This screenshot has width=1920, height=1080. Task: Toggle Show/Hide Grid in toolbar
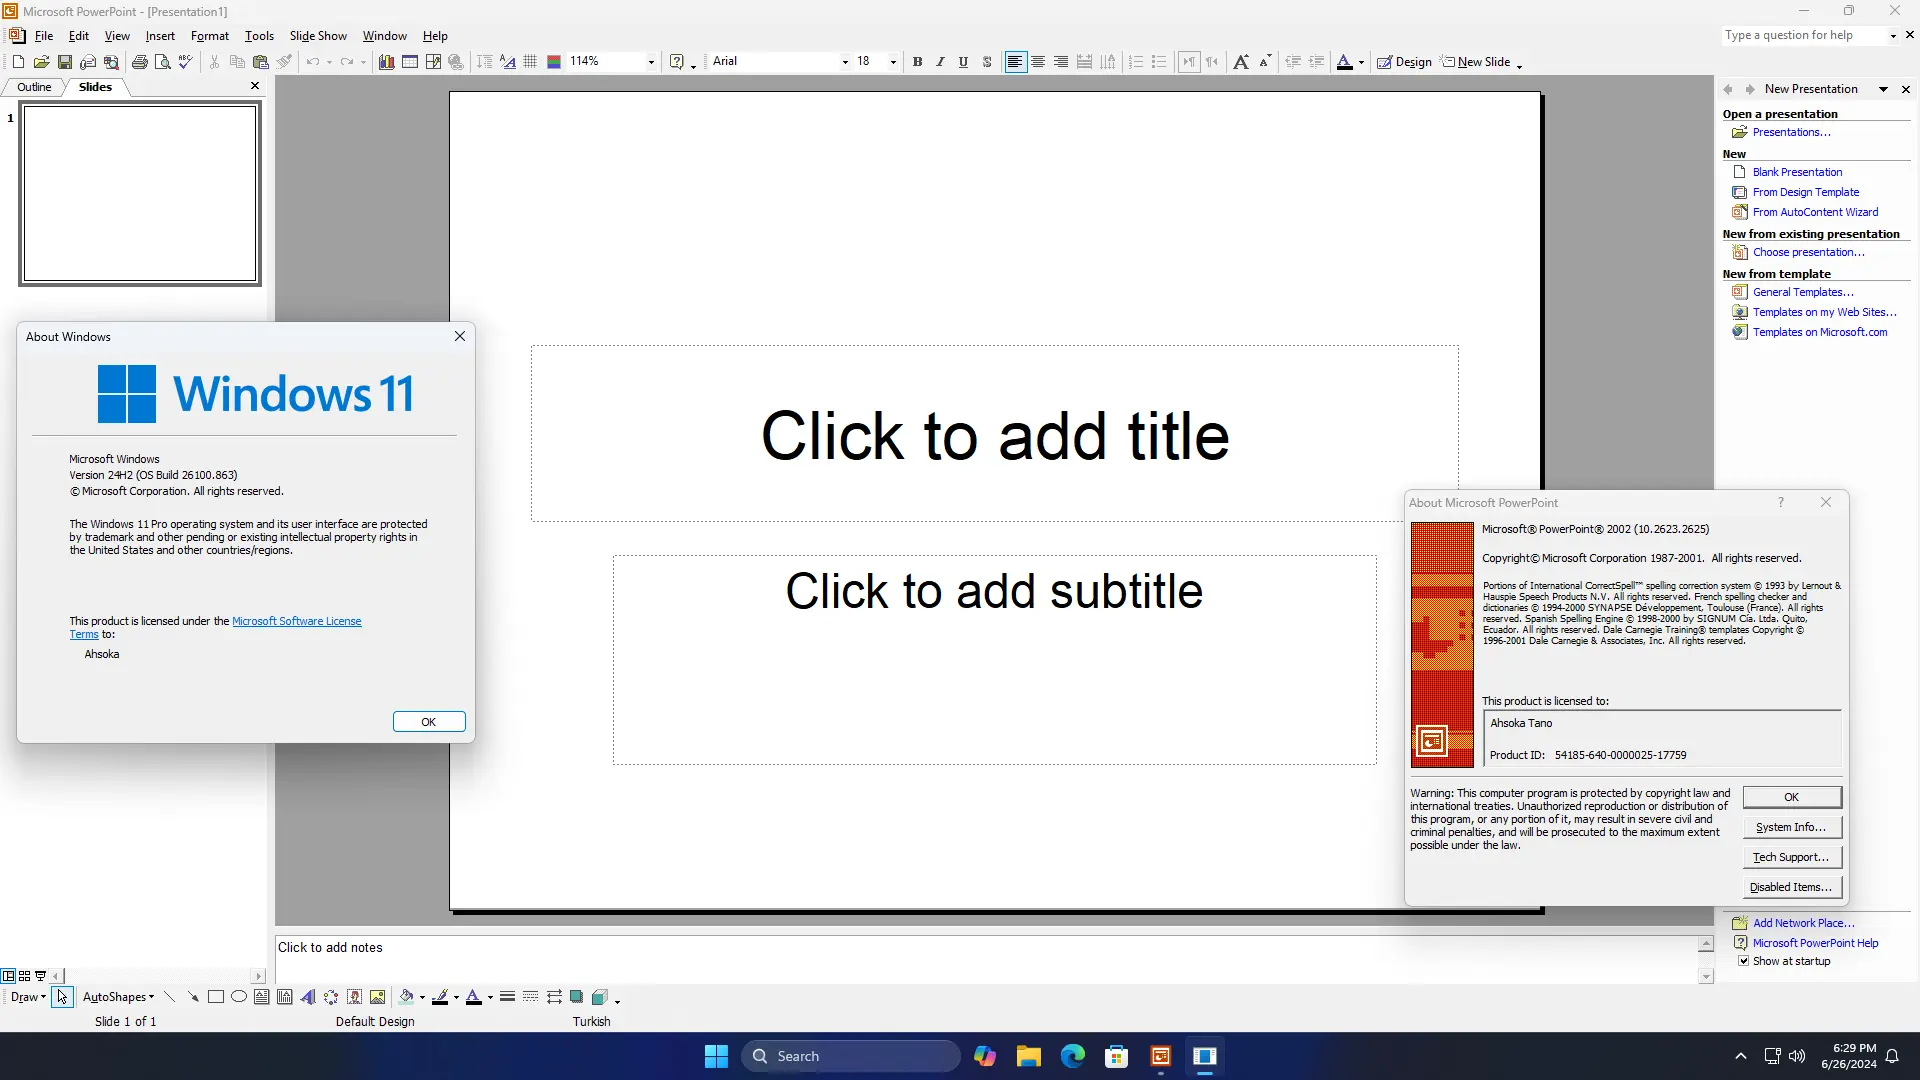[530, 62]
